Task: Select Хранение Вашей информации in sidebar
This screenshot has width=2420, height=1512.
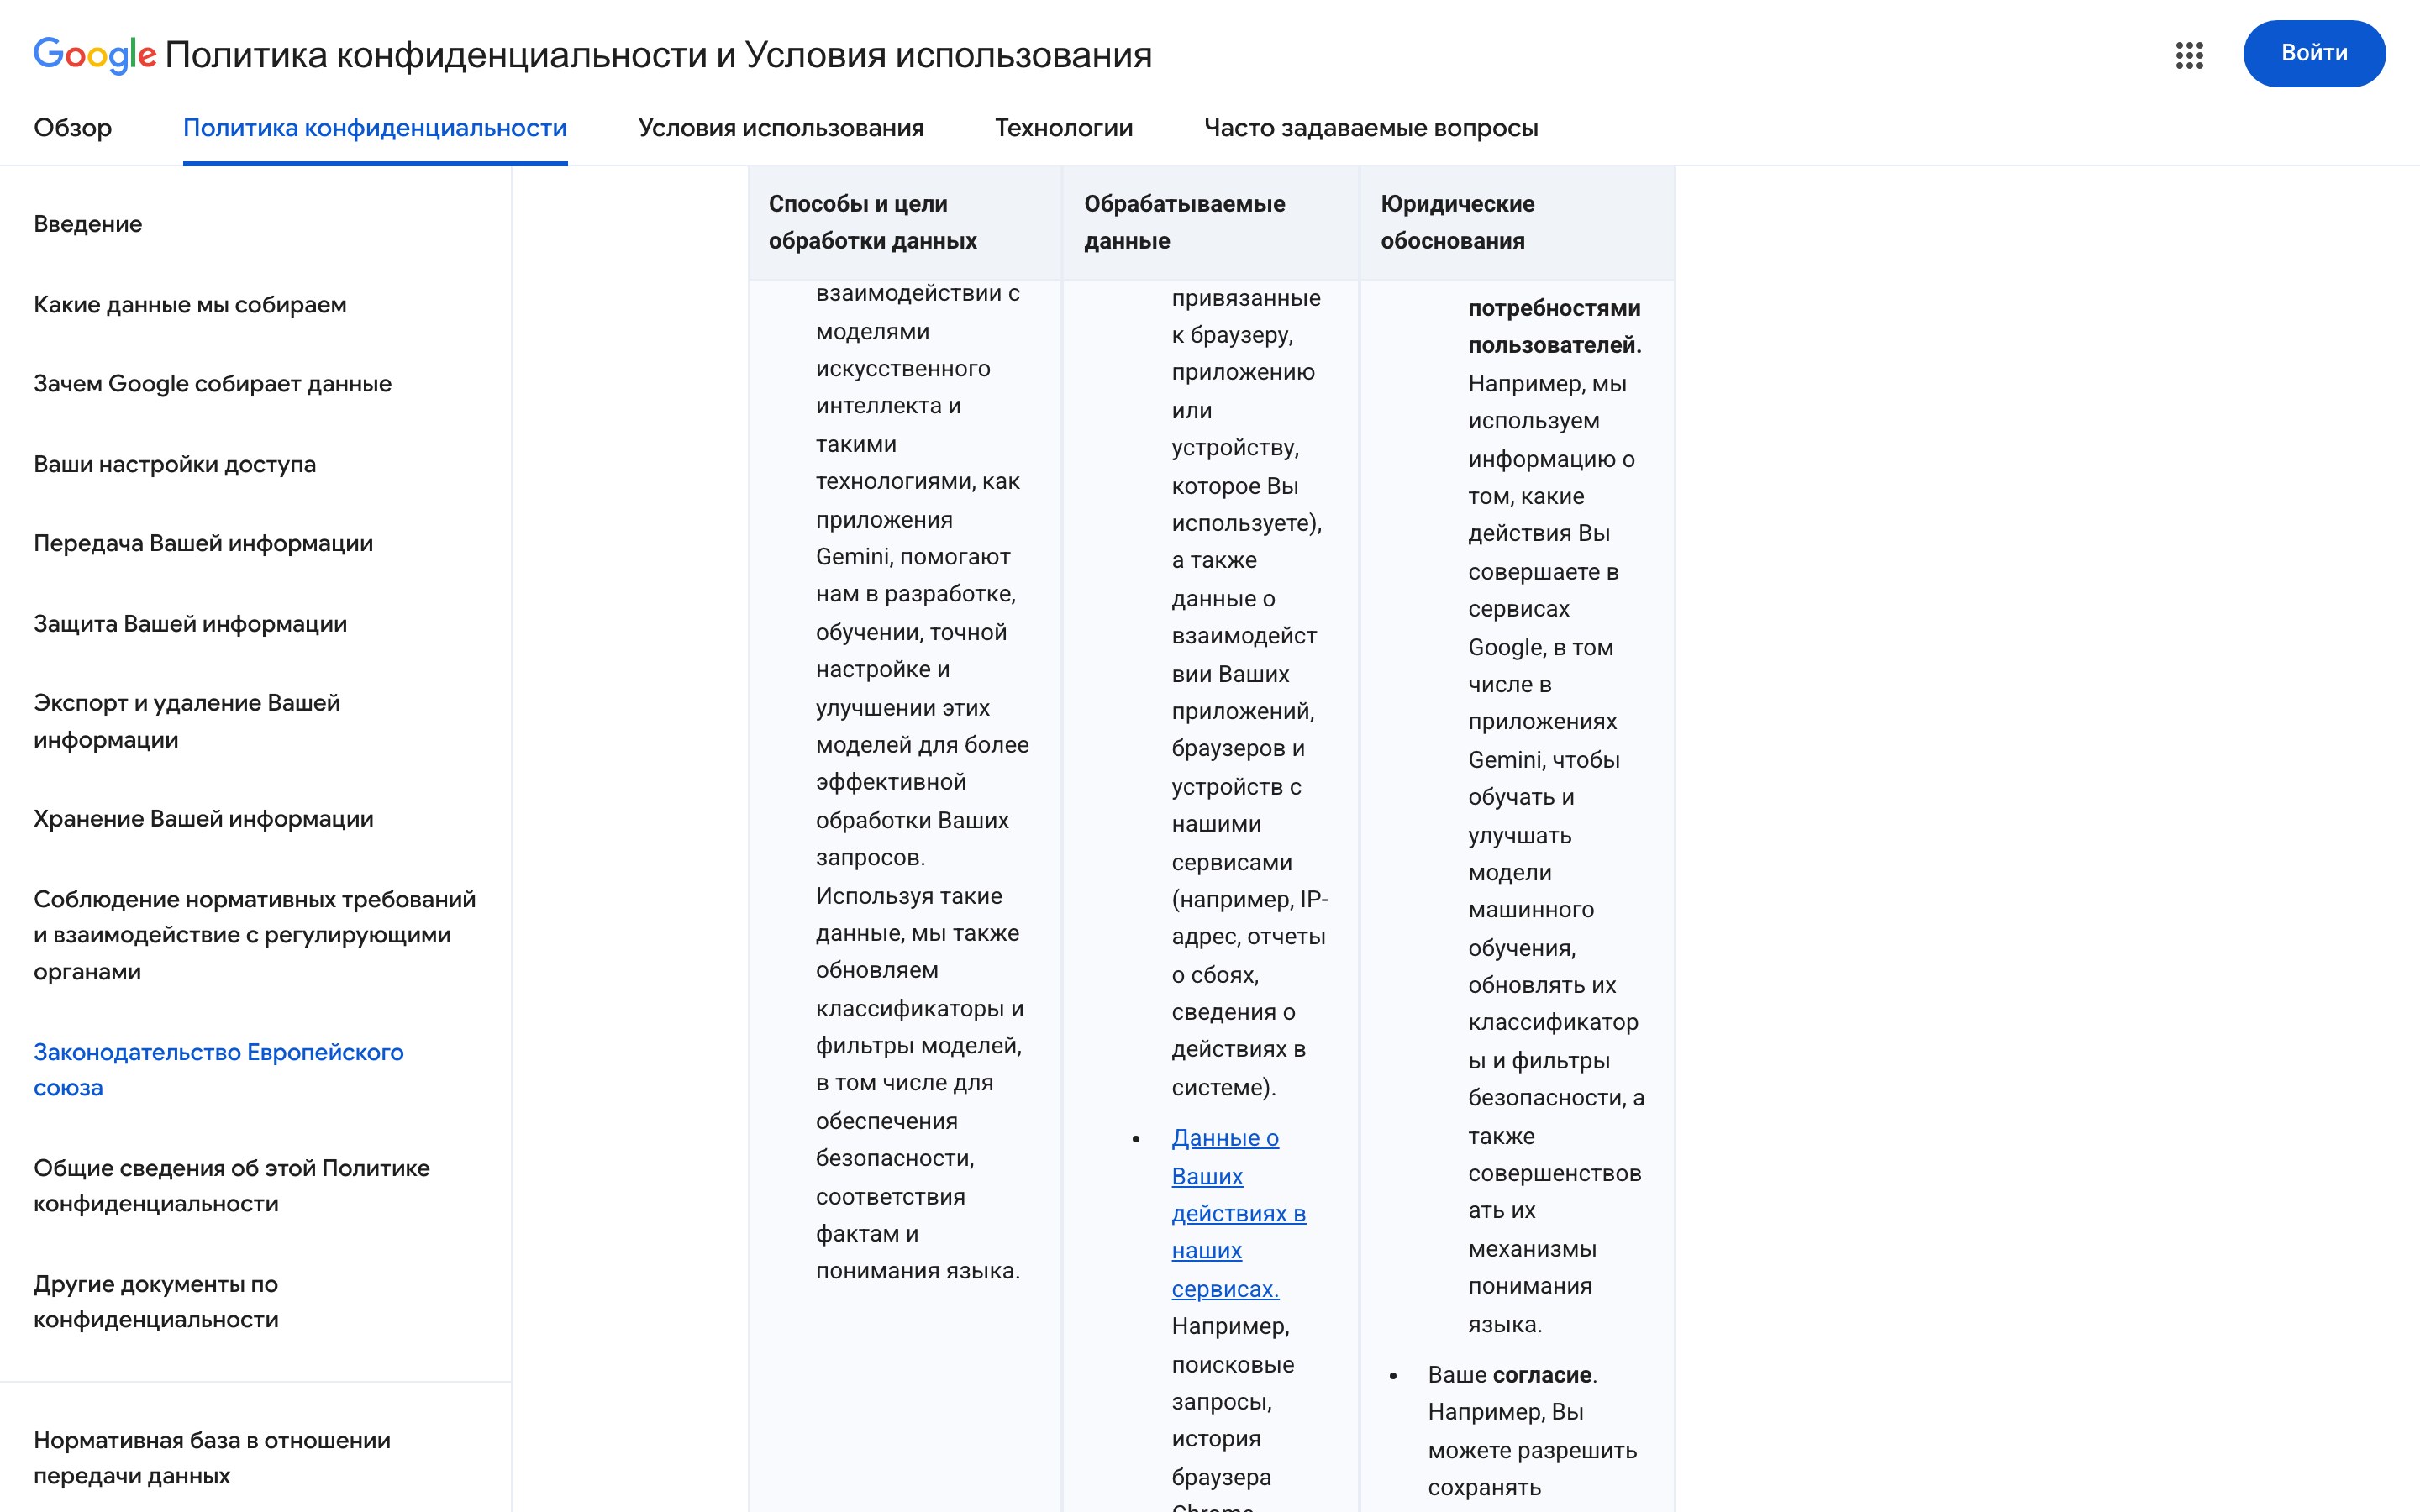Action: (203, 819)
